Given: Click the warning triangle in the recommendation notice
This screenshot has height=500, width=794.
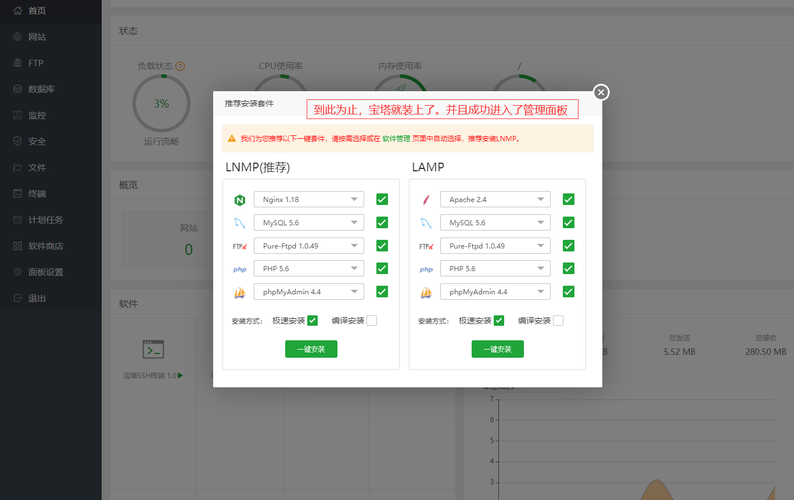Looking at the screenshot, I should point(231,138).
